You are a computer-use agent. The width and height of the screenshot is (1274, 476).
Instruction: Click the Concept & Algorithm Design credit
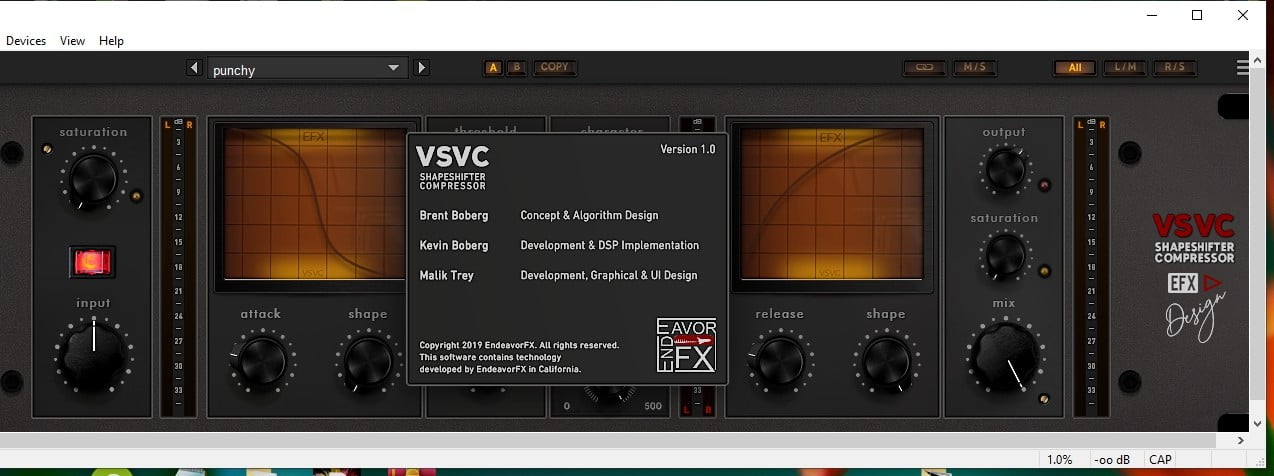click(x=589, y=215)
